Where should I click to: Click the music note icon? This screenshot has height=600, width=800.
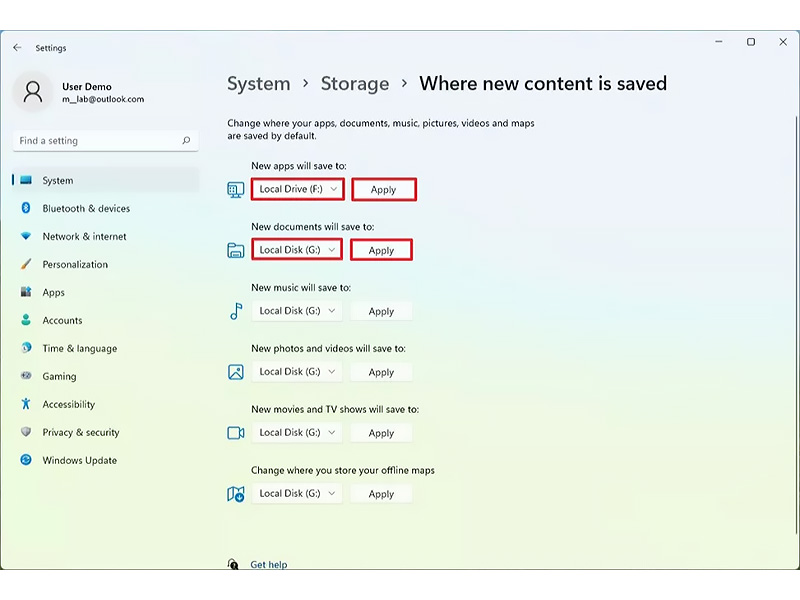tap(236, 311)
